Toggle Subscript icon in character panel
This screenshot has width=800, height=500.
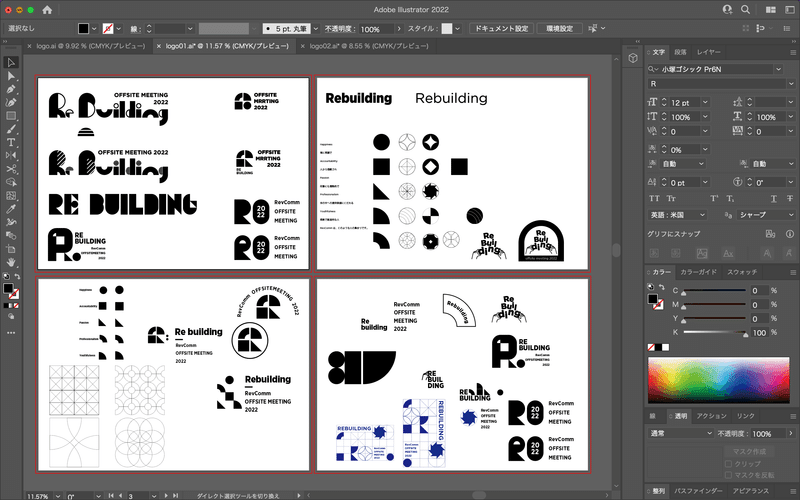click(731, 198)
